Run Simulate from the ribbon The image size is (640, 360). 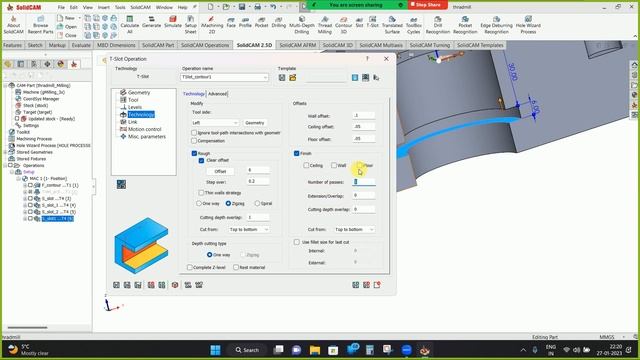tap(173, 22)
